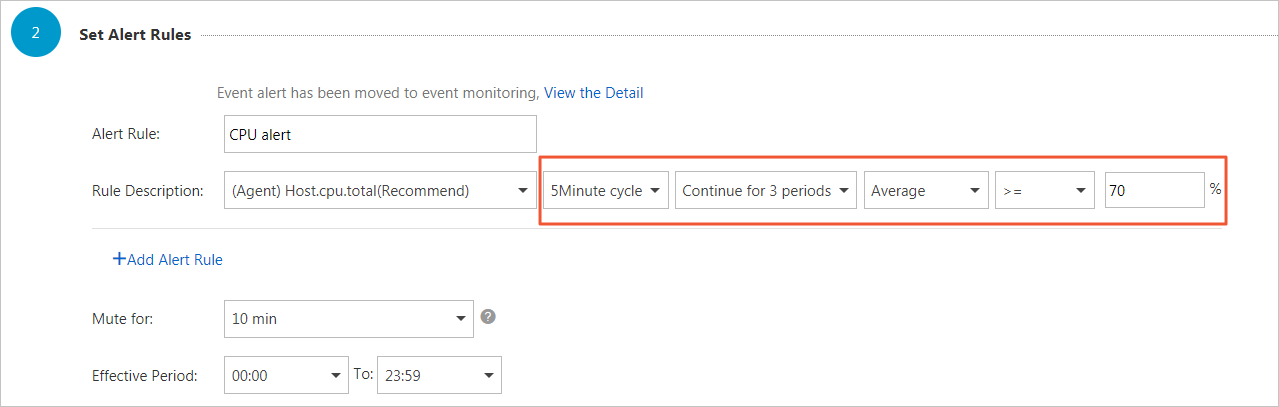Open the >= comparison operator dropdown
Viewport: 1279px width, 407px height.
1045,190
